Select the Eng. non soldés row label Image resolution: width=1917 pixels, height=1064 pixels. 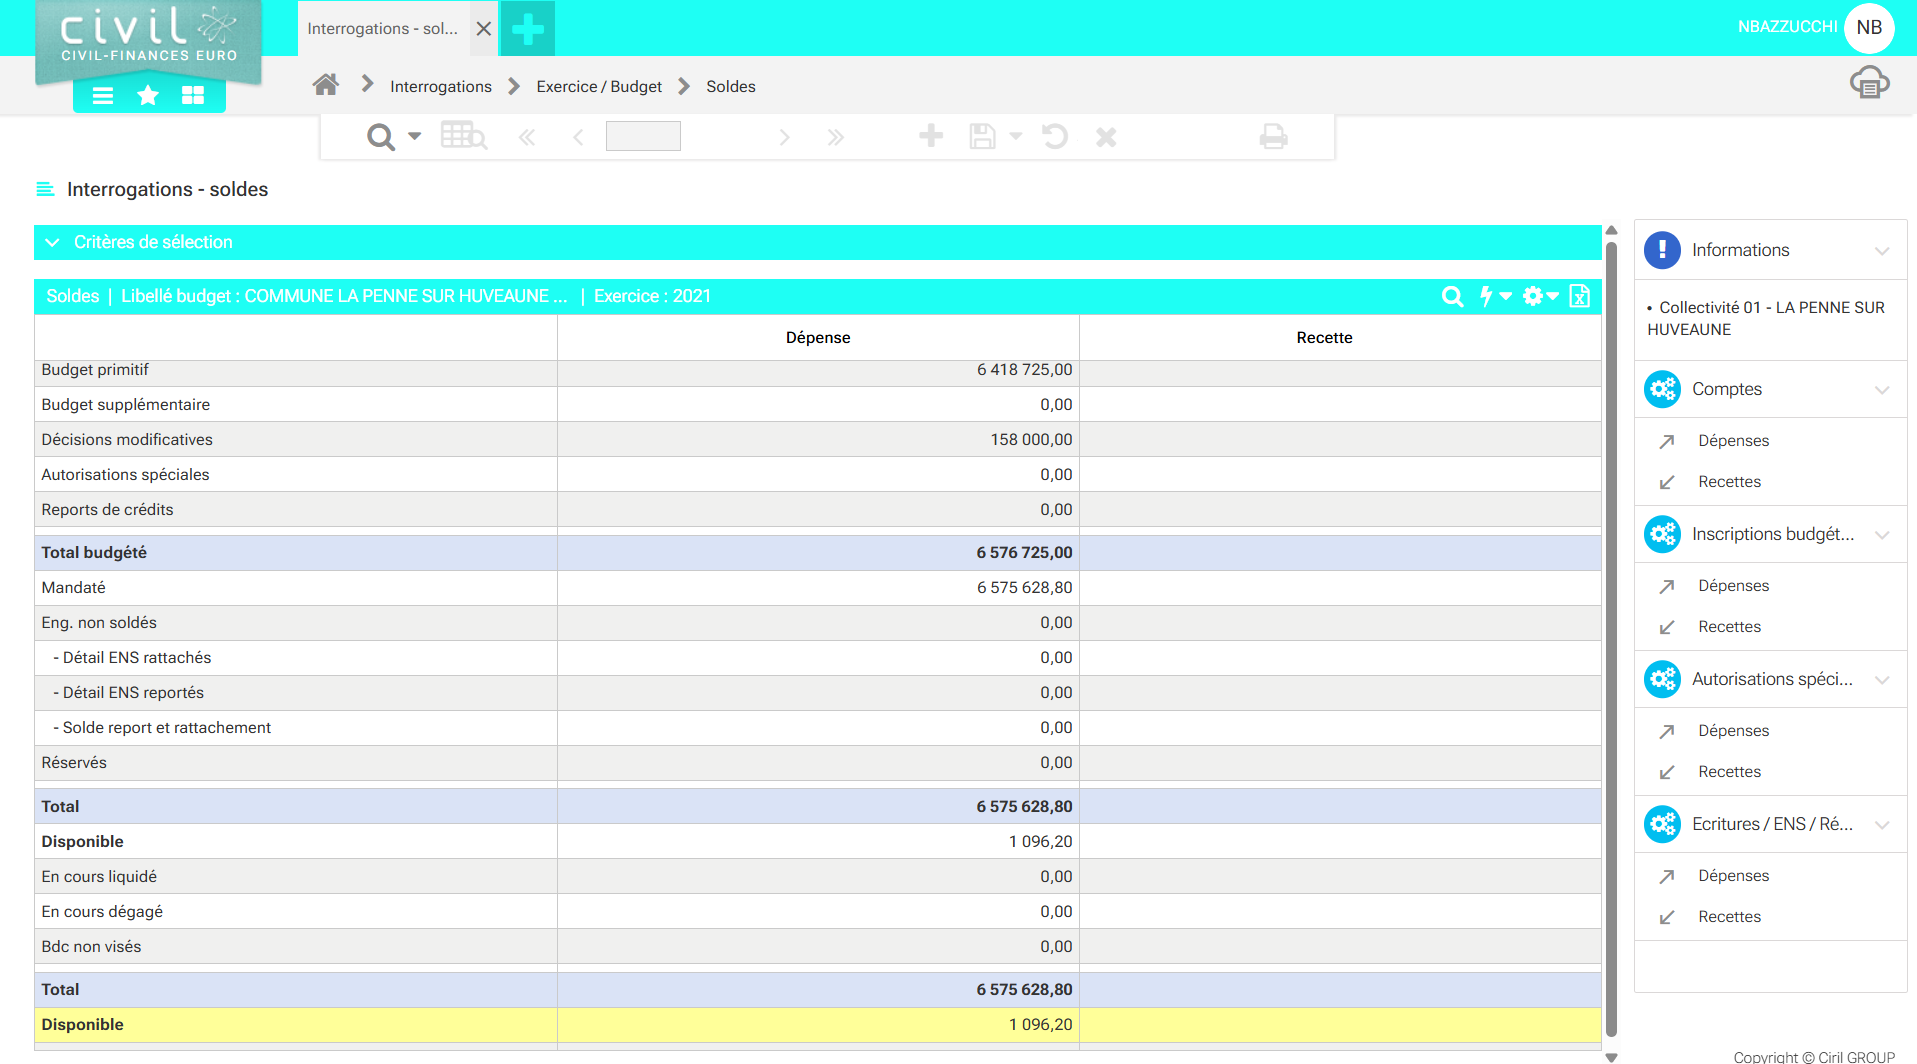pyautogui.click(x=99, y=623)
